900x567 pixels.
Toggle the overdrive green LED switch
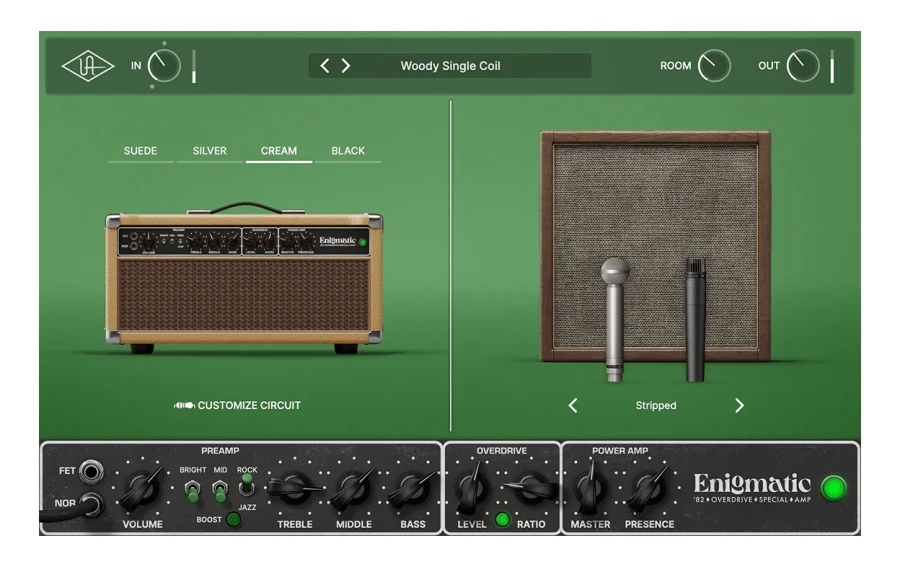tap(502, 520)
